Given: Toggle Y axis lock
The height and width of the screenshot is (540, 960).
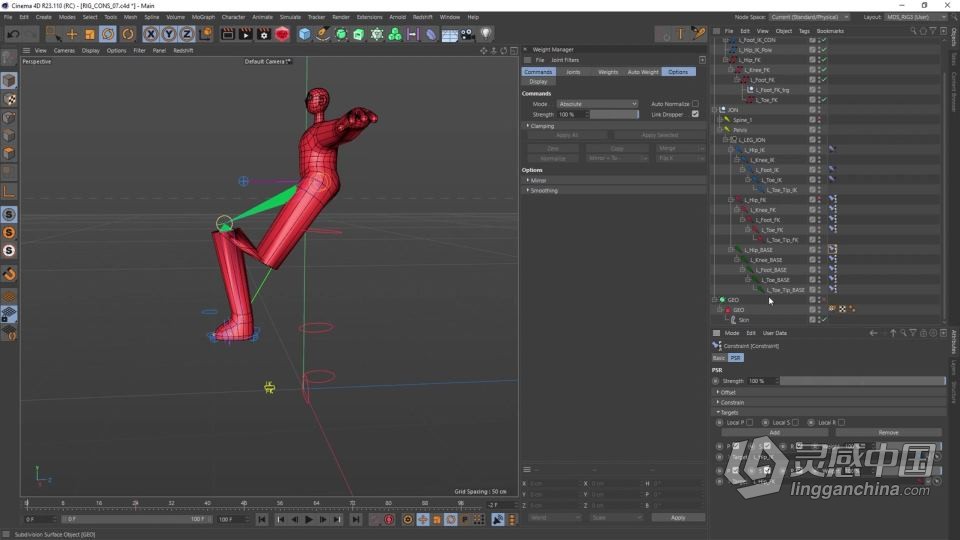Looking at the screenshot, I should (x=168, y=34).
